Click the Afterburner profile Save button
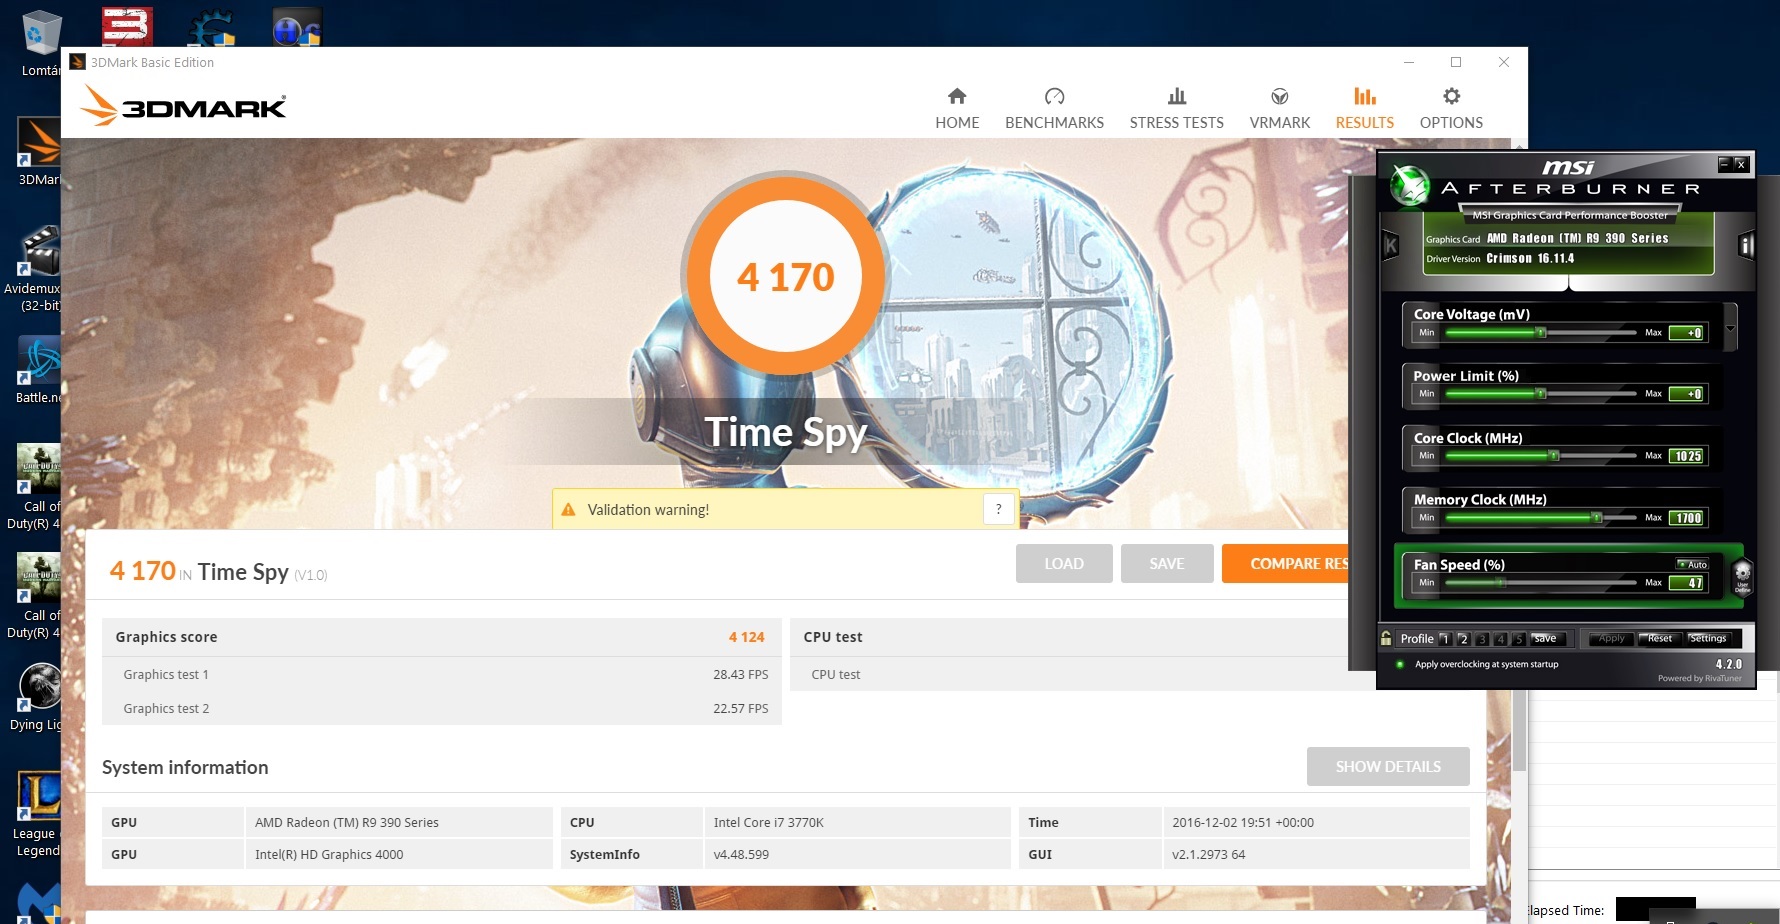This screenshot has height=924, width=1780. [1546, 638]
